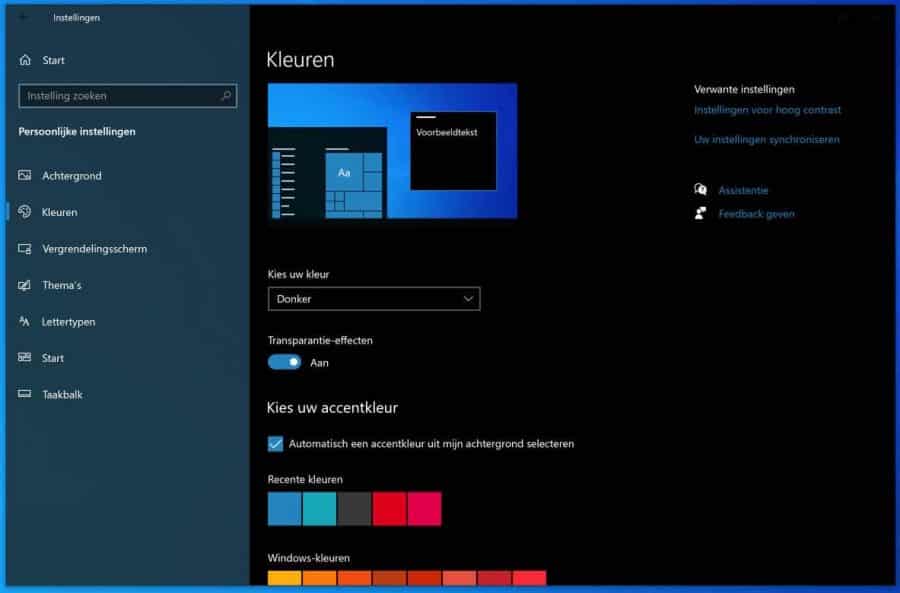Click the Kleuren sidebar icon

click(24, 212)
